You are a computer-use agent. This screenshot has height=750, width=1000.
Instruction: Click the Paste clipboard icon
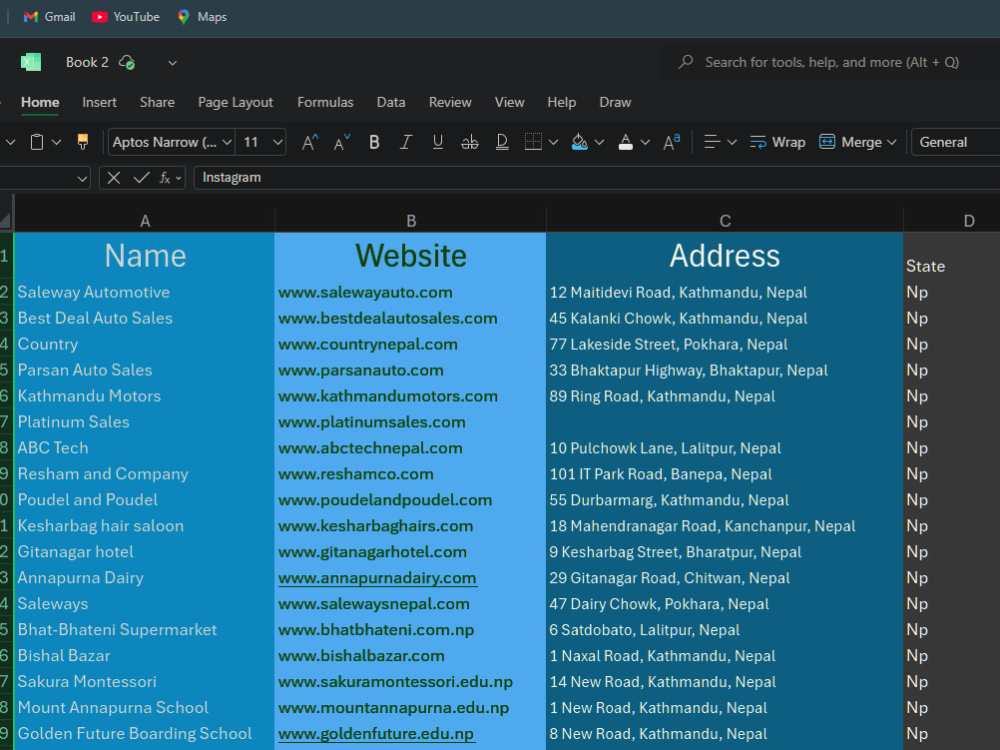(37, 142)
